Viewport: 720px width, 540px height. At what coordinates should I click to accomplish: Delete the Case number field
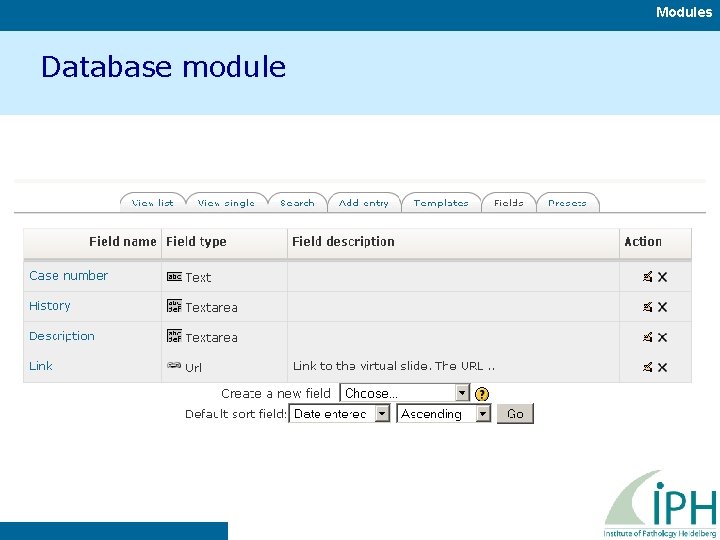[662, 277]
